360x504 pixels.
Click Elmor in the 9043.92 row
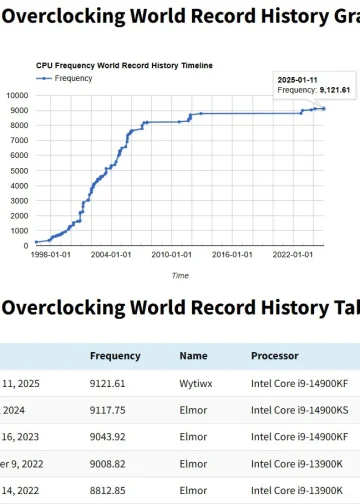coord(193,437)
